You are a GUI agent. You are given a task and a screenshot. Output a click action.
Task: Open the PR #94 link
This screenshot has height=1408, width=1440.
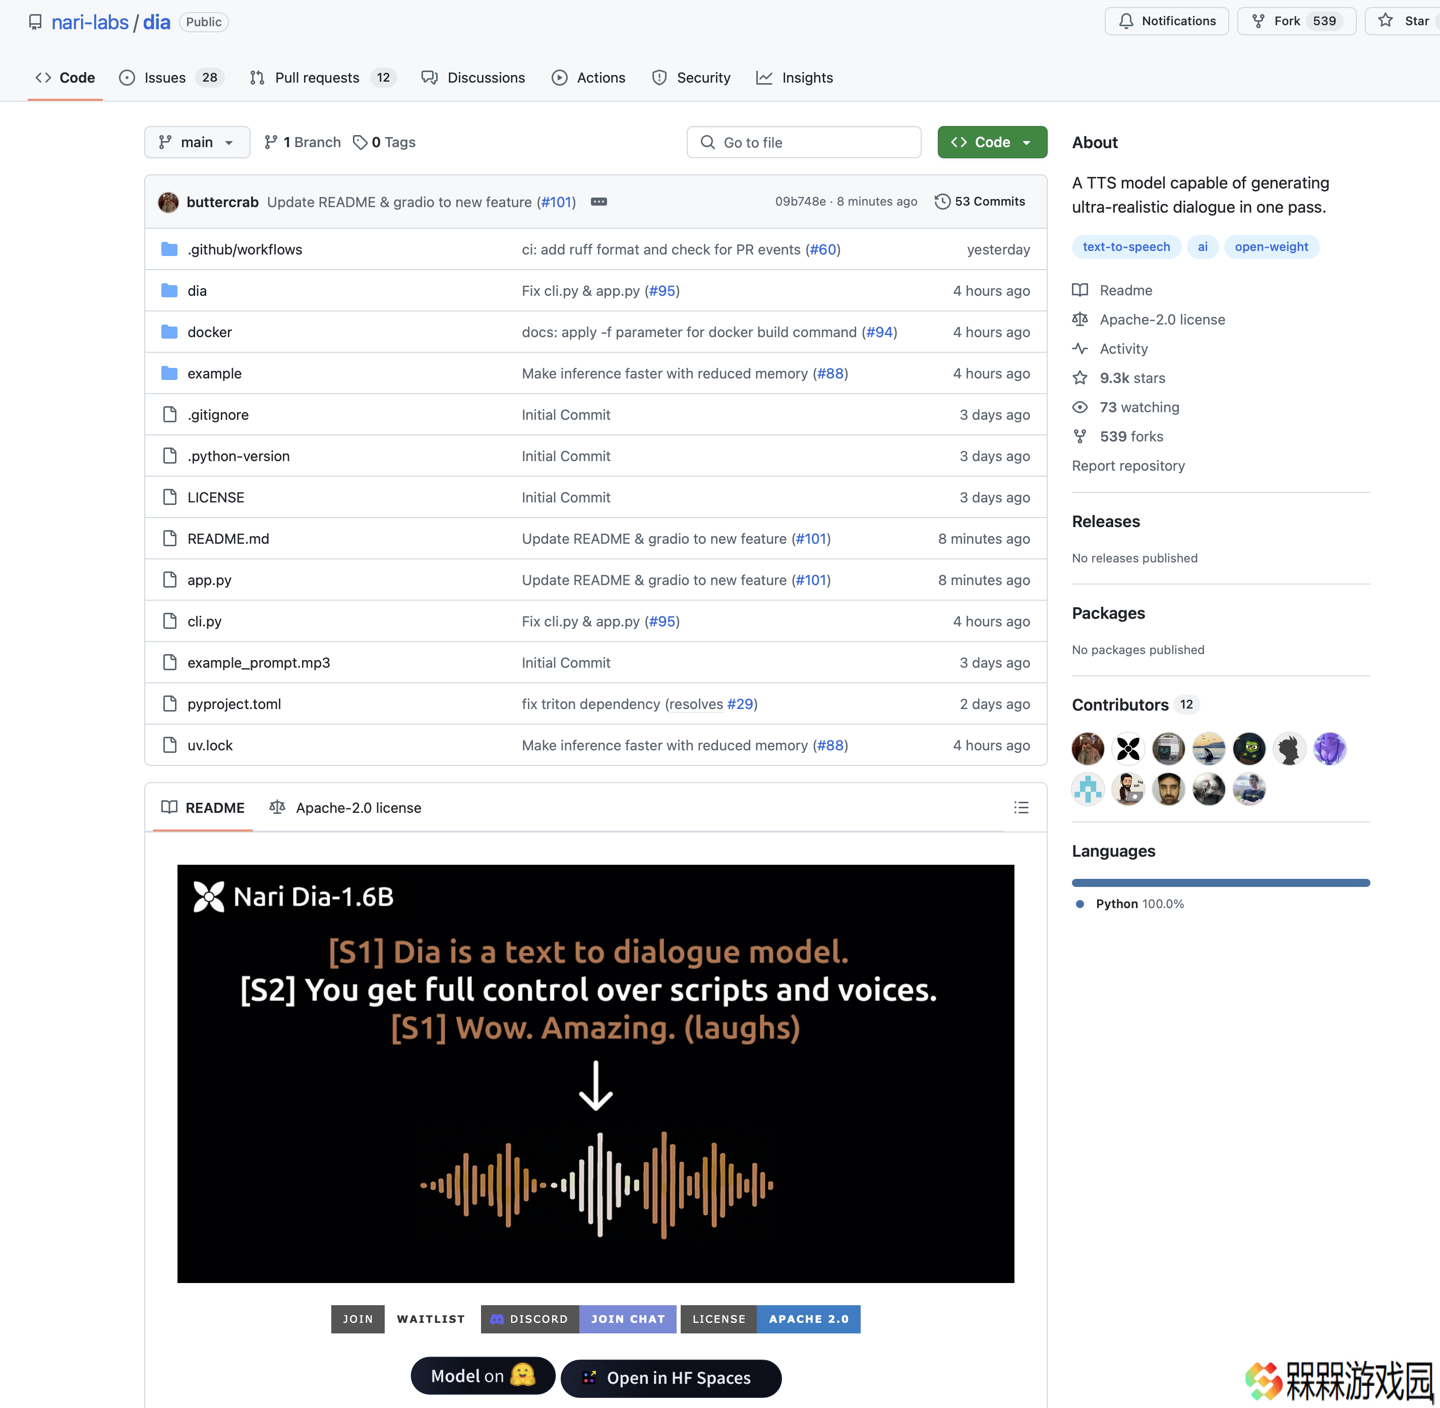[880, 332]
